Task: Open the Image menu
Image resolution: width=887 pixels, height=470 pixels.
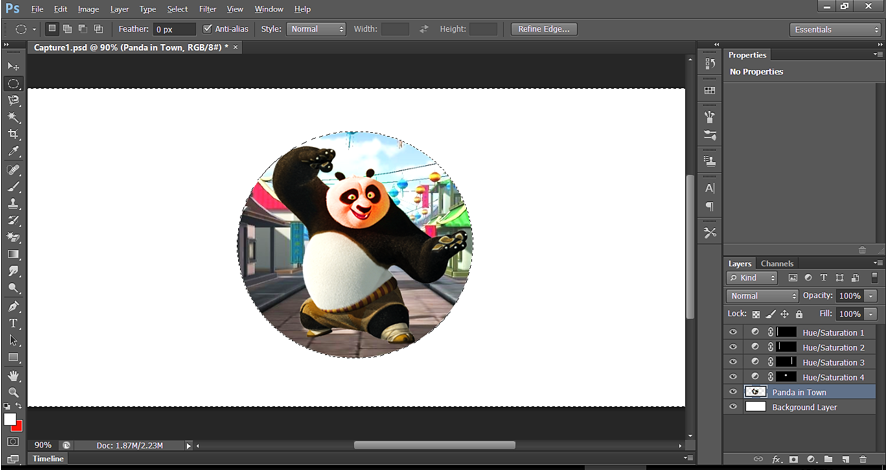Action: pyautogui.click(x=88, y=9)
